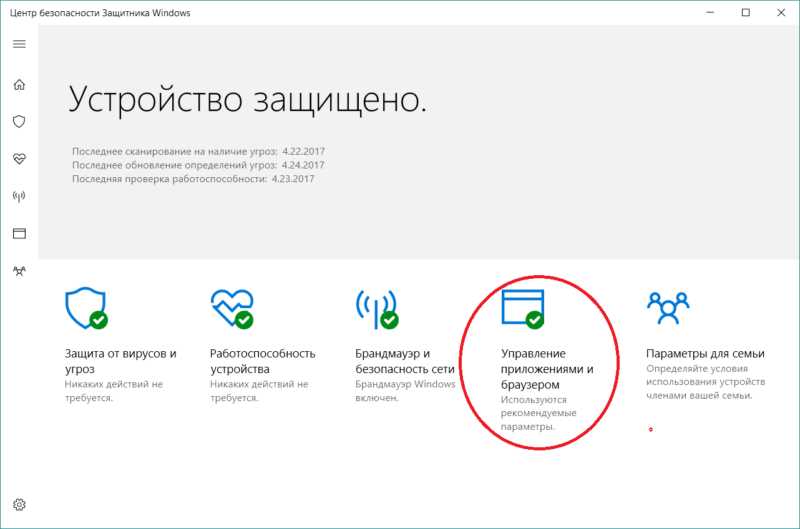800x529 pixels.
Task: Open 'Параметры для семьи' tile title
Action: coord(705,354)
